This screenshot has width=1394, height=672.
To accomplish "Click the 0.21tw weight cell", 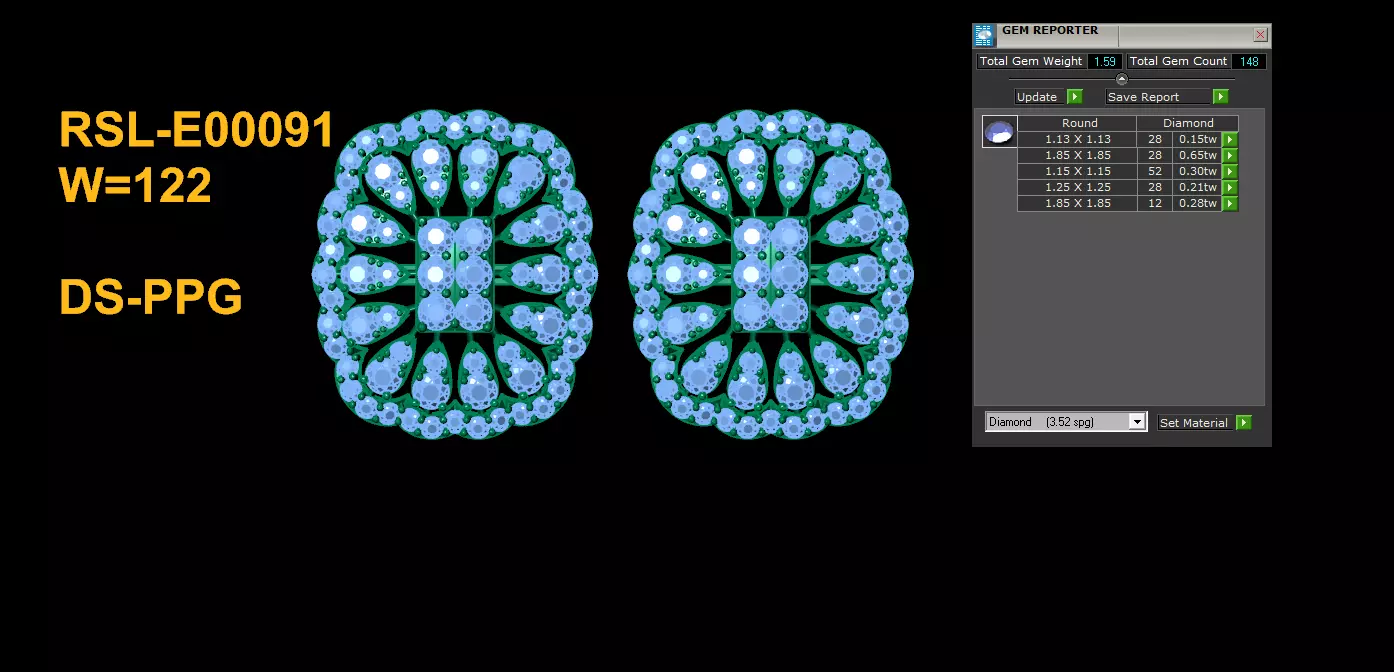I will (1198, 188).
